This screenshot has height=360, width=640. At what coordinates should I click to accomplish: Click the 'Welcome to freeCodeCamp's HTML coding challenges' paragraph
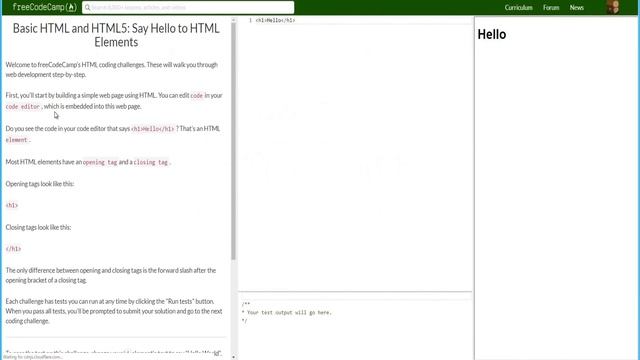pyautogui.click(x=112, y=70)
